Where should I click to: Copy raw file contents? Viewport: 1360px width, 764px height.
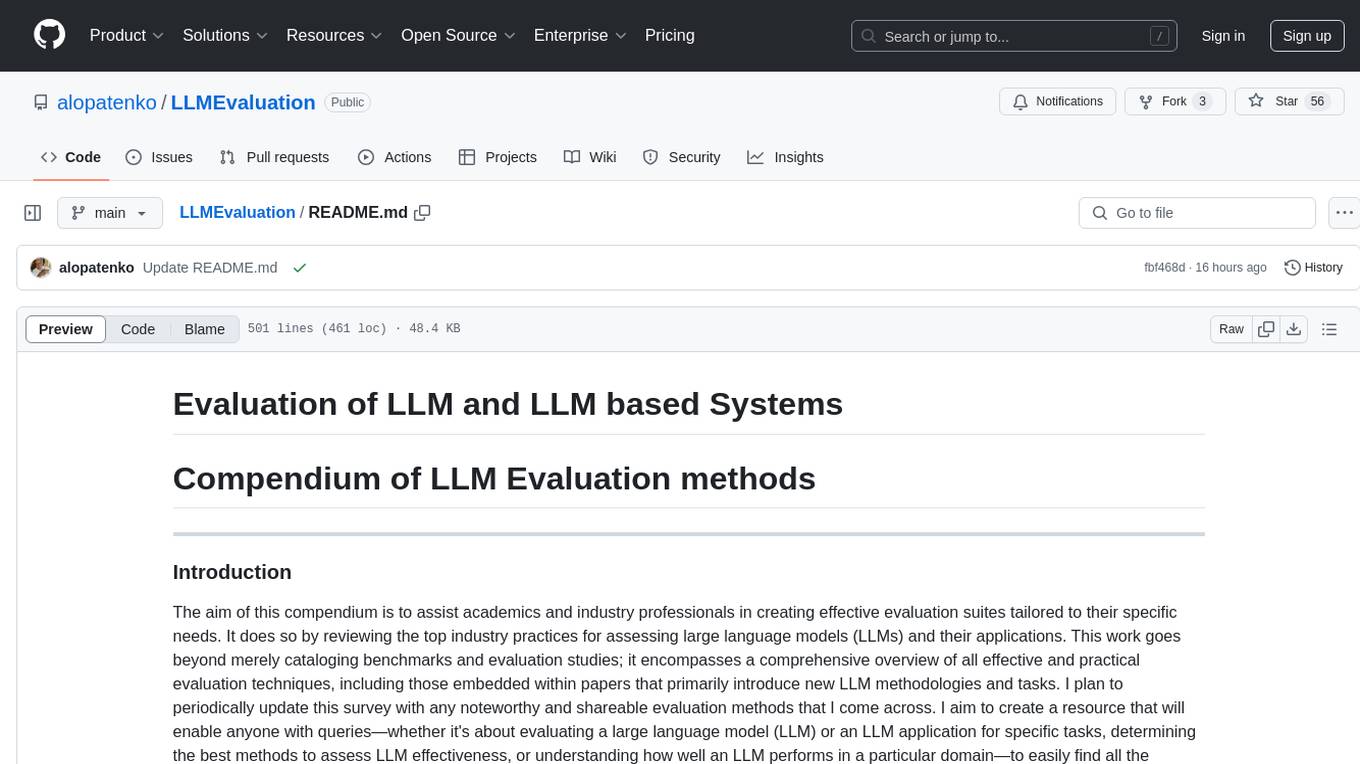tap(1266, 329)
